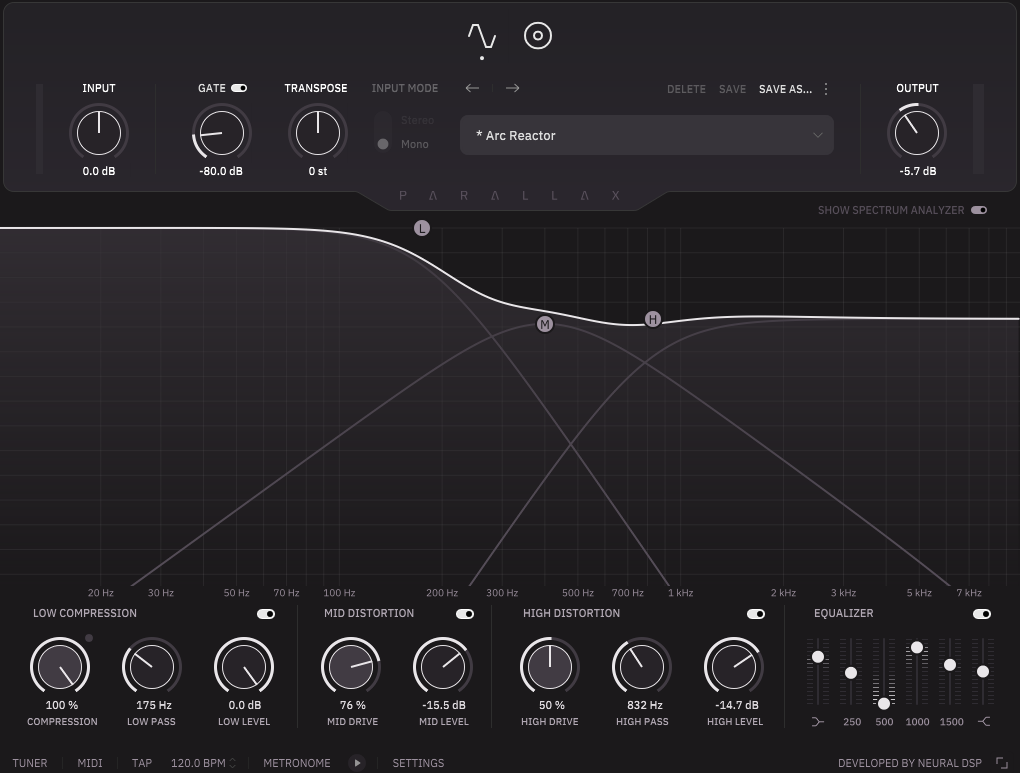The height and width of the screenshot is (773, 1020).
Task: Click the 250 EQ slider handle
Action: (851, 673)
